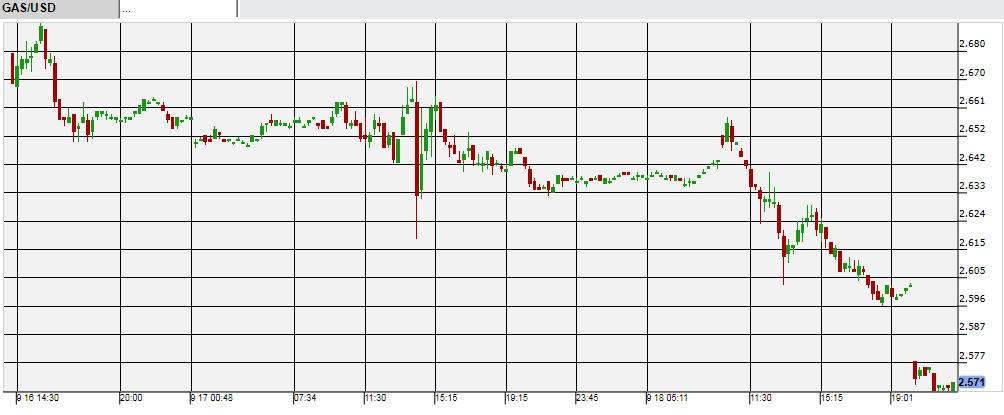Click the 23:45 time axis label
1004x415 pixels.
click(x=587, y=397)
